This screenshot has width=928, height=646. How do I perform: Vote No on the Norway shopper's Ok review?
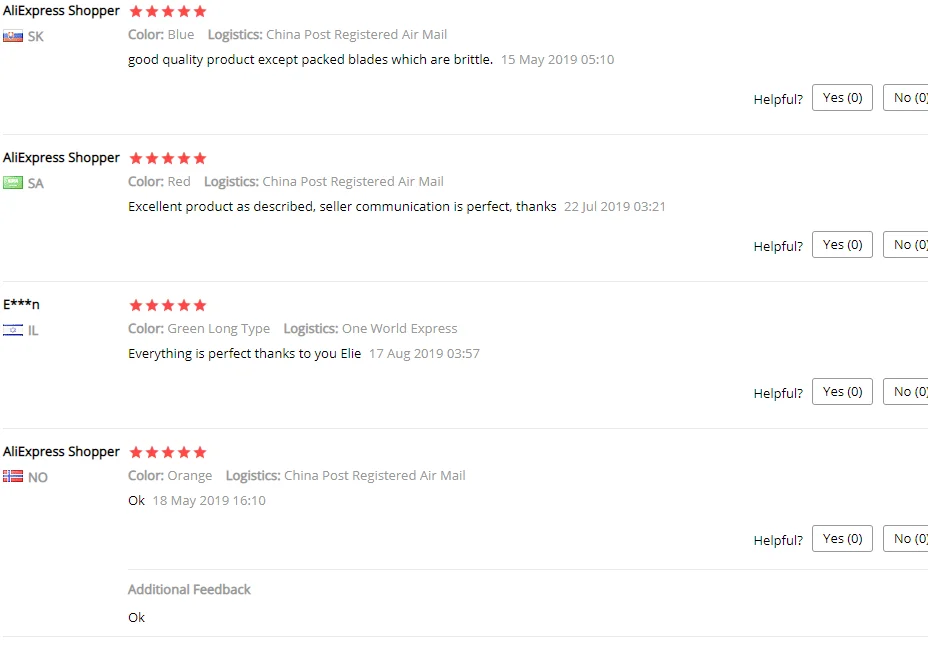(x=906, y=538)
